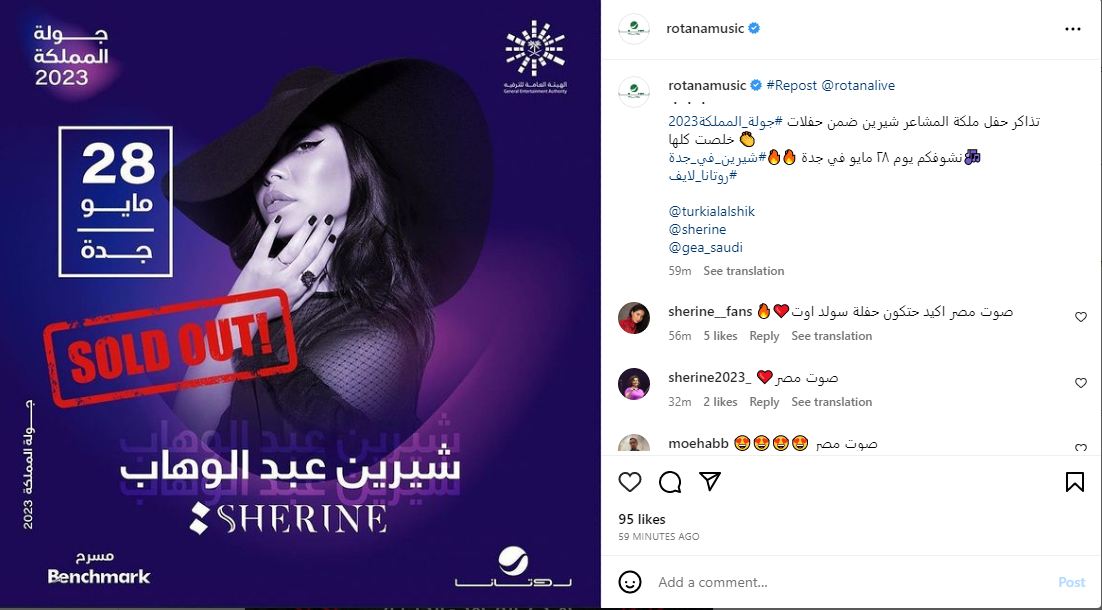The image size is (1102, 610).
Task: See translation of the post caption
Action: [744, 271]
